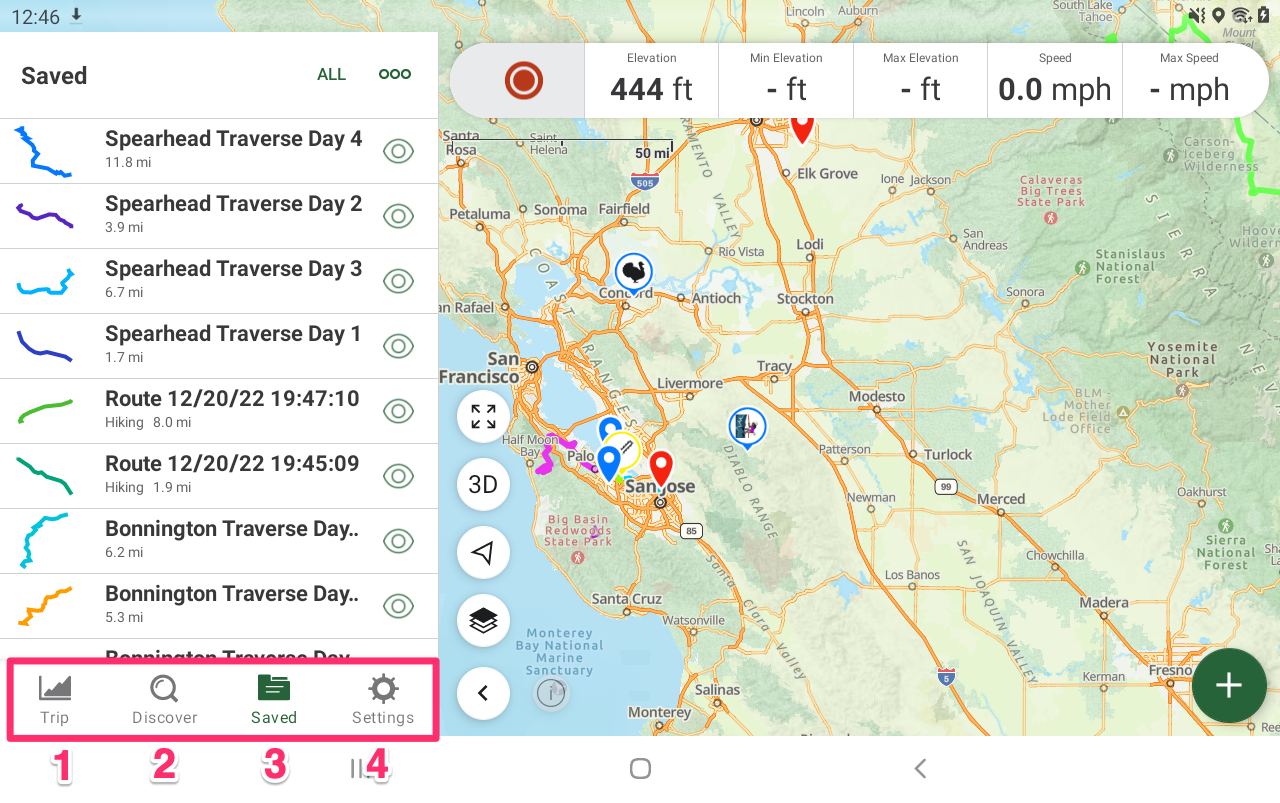1280x803 pixels.
Task: Tap purple thumbnail of Spearhead Traverse Day 2
Action: click(45, 216)
